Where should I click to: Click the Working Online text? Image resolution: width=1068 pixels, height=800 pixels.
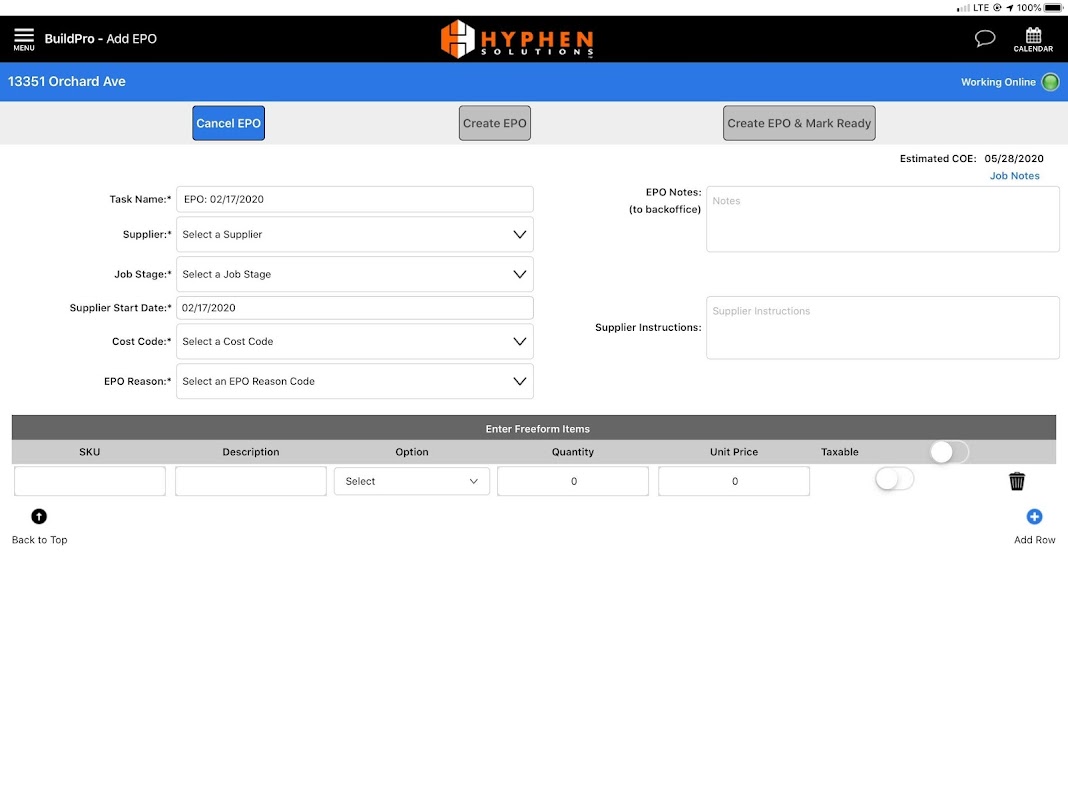click(x=998, y=82)
